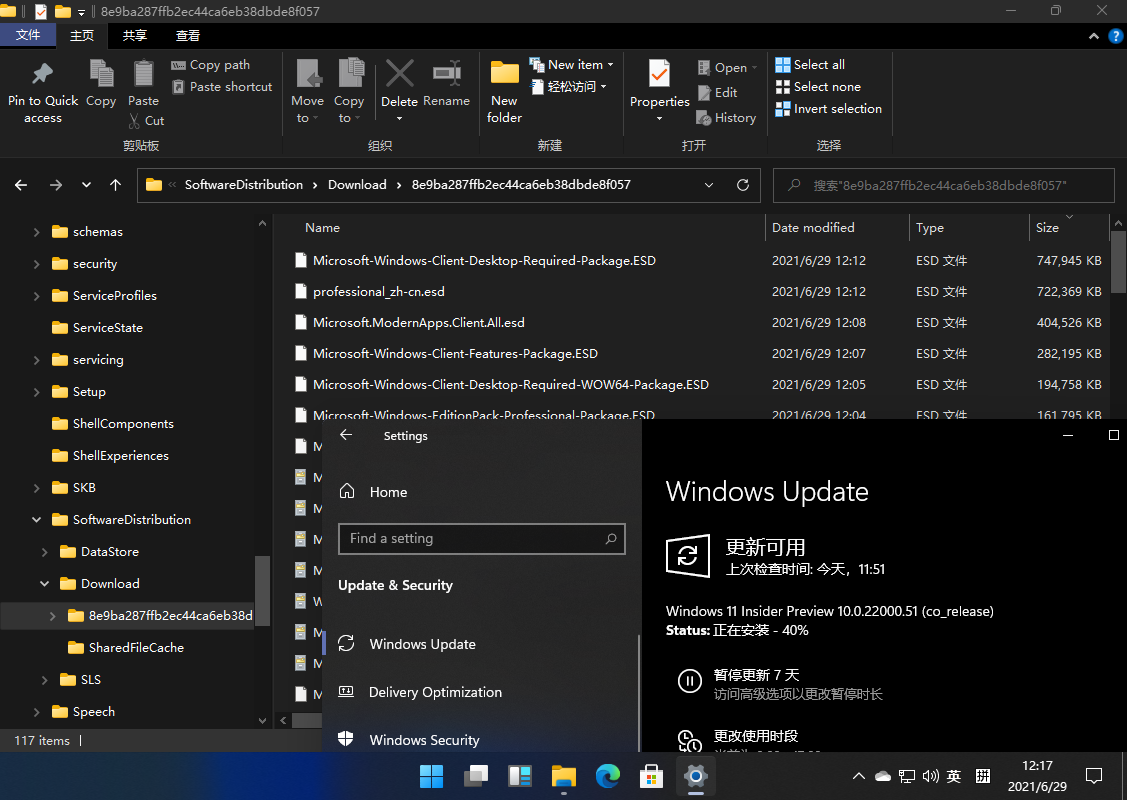Click SoftwareDistribution in address bar

click(244, 185)
